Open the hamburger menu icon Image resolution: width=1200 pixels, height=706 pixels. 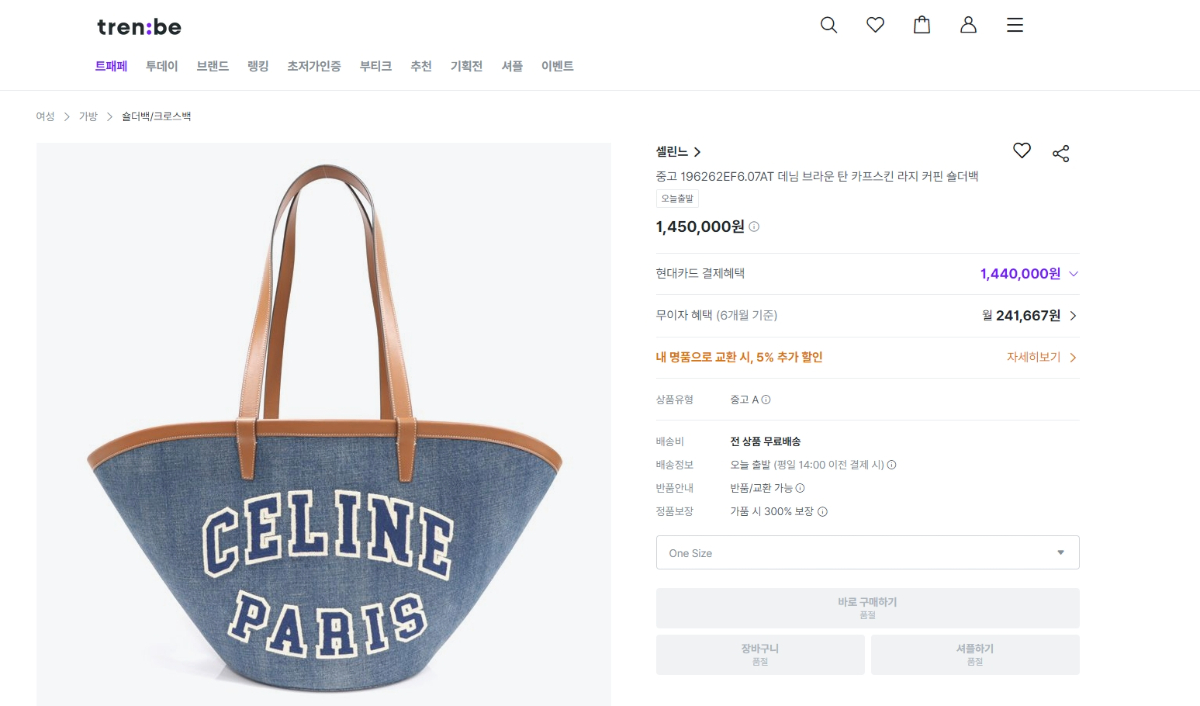1015,25
